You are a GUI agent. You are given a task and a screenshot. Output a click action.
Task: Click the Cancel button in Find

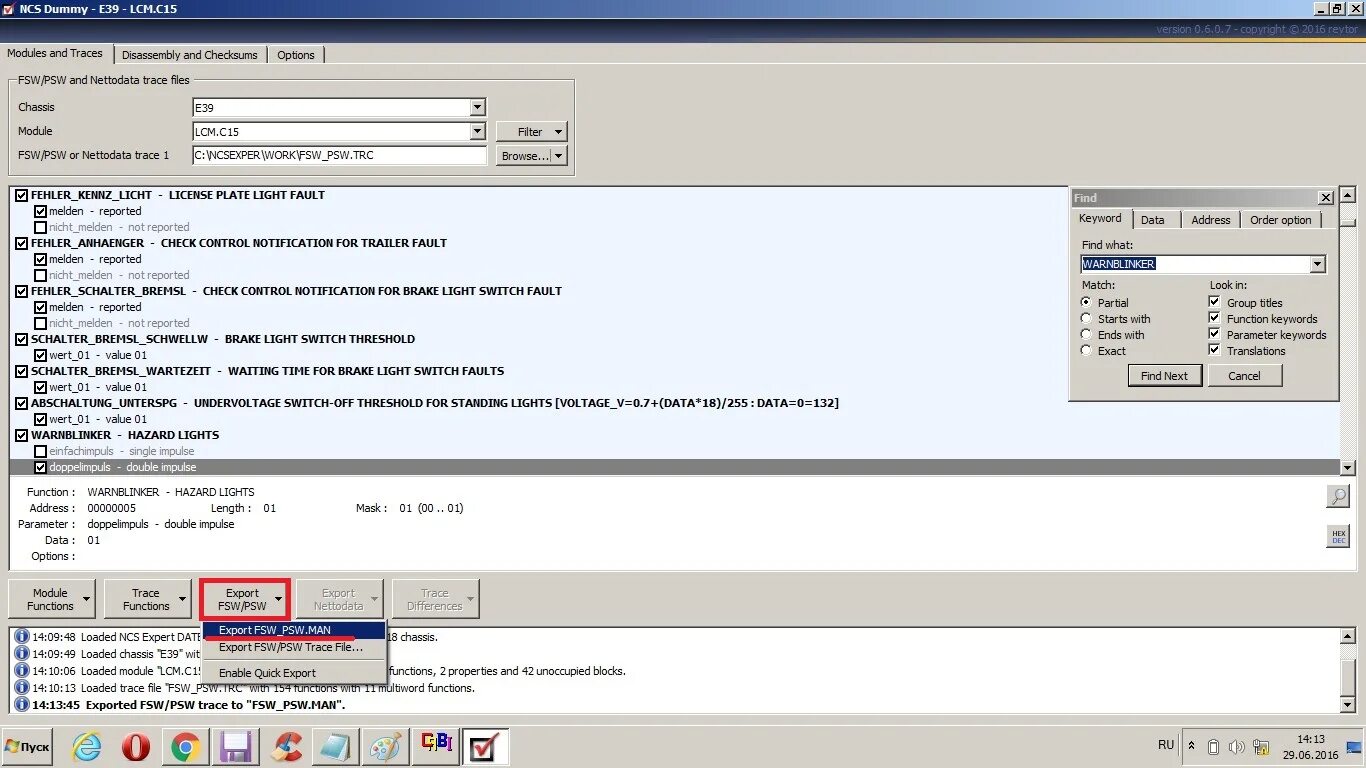pos(1245,376)
